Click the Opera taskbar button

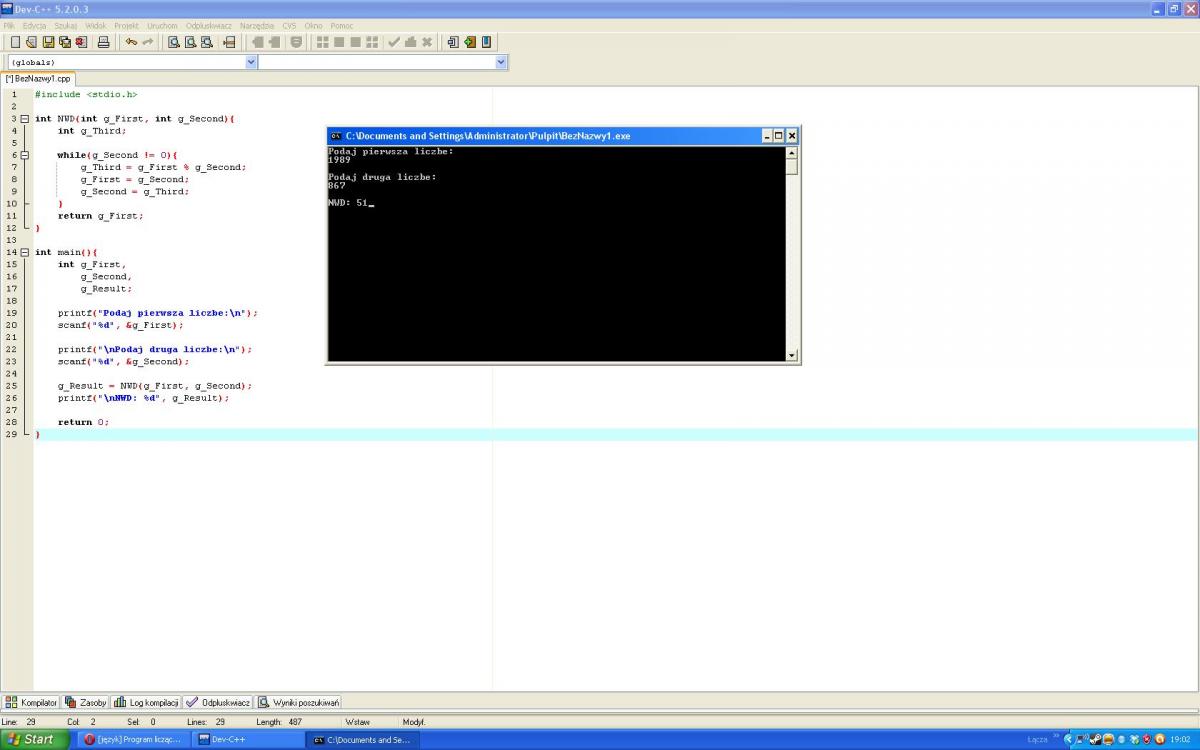pyautogui.click(x=132, y=740)
